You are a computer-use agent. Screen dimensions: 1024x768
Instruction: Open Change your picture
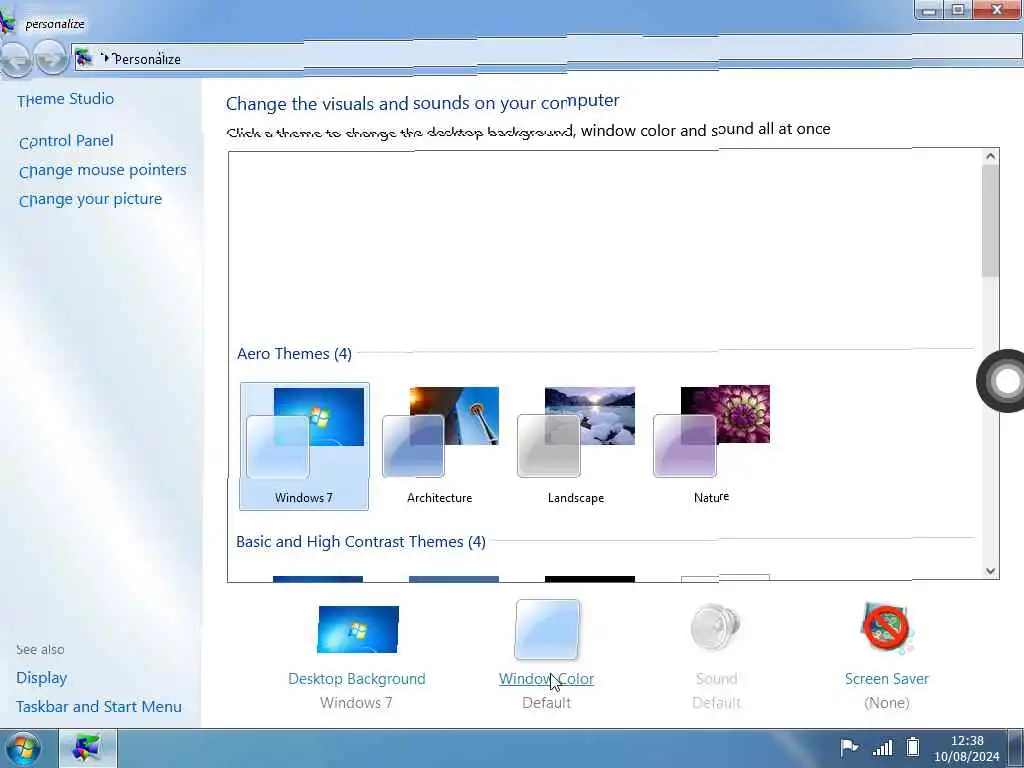click(x=90, y=199)
